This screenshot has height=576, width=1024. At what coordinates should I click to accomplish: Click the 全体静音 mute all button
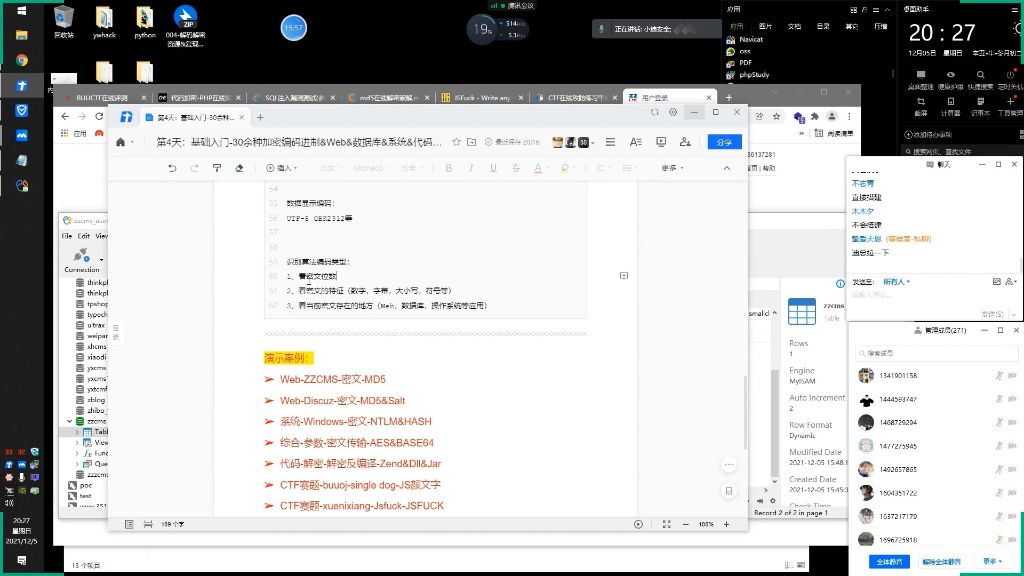(x=889, y=562)
